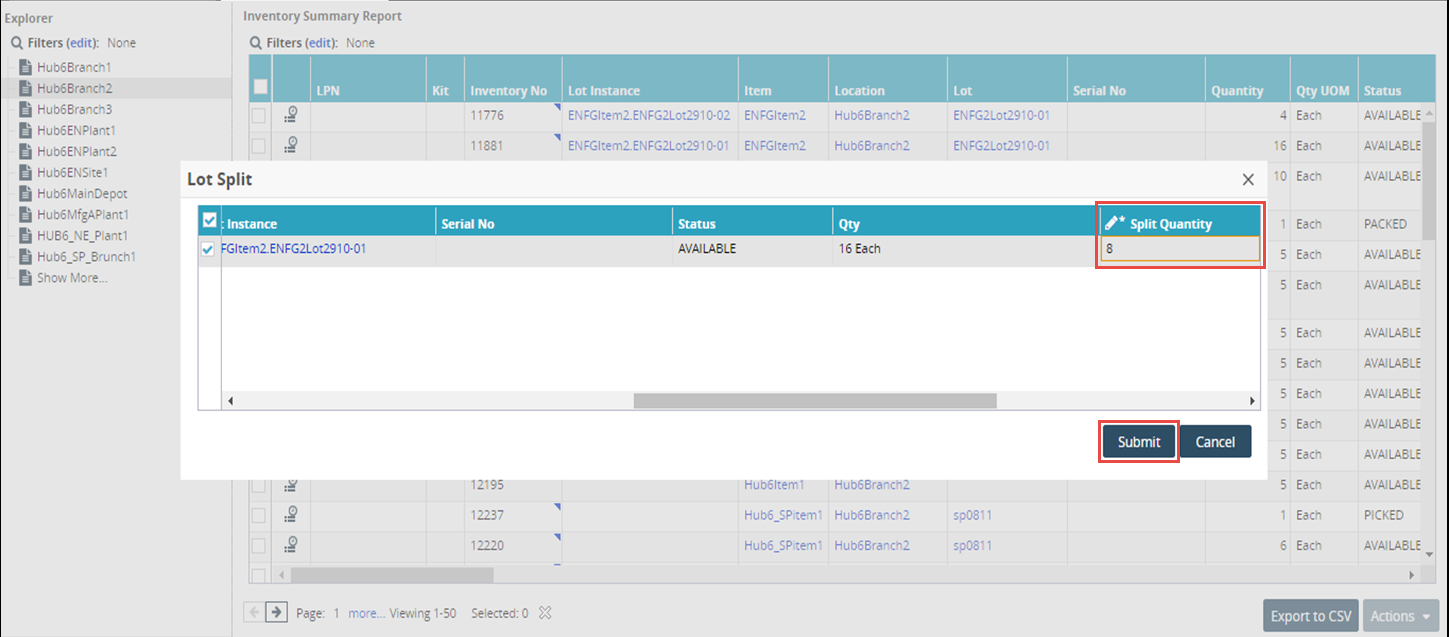Click the 'more...' pagination link
The height and width of the screenshot is (637, 1449).
pos(366,613)
